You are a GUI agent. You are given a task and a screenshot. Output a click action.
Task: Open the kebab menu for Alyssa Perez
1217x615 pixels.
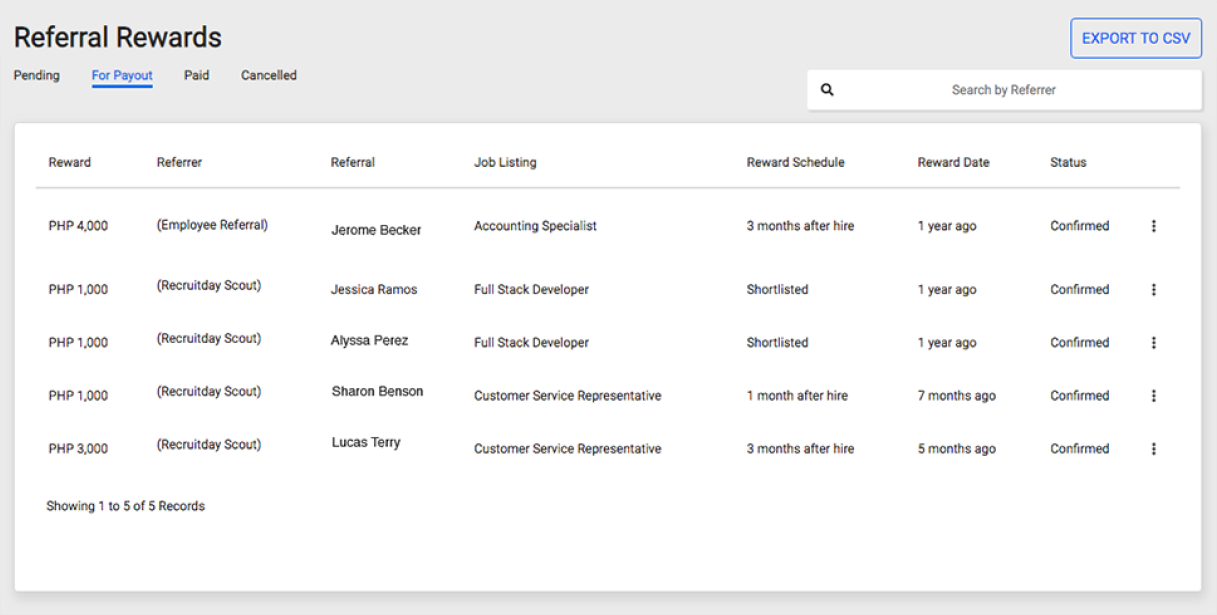pos(1153,342)
